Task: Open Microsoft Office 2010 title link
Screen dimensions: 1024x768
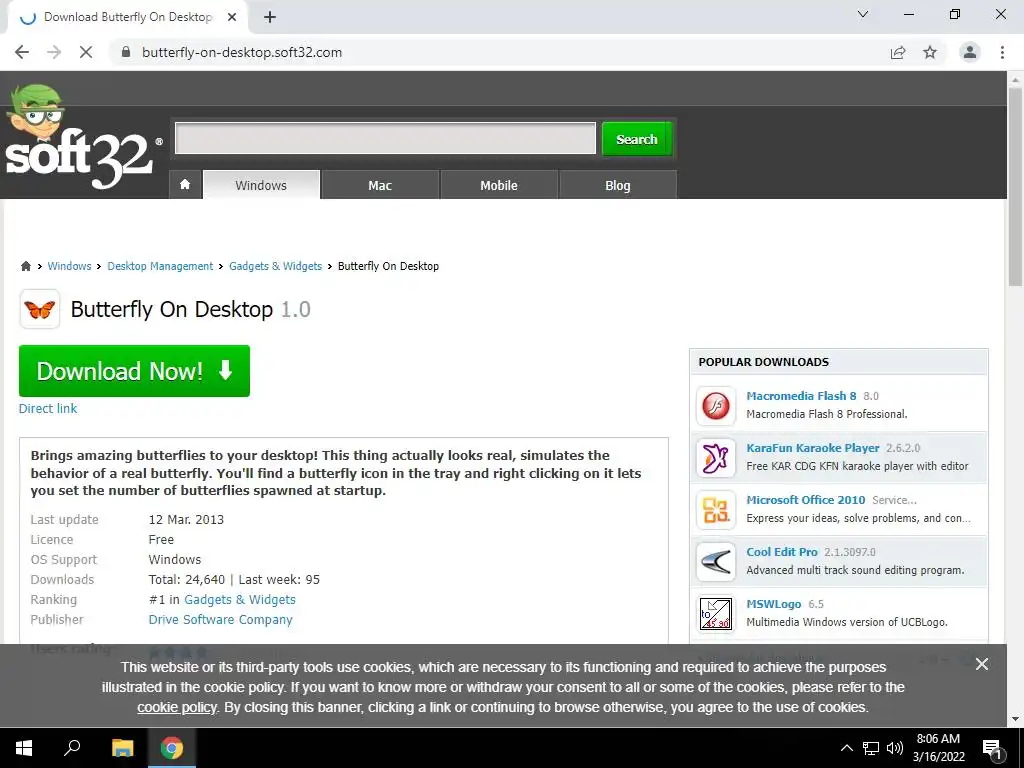Action: pyautogui.click(x=806, y=500)
